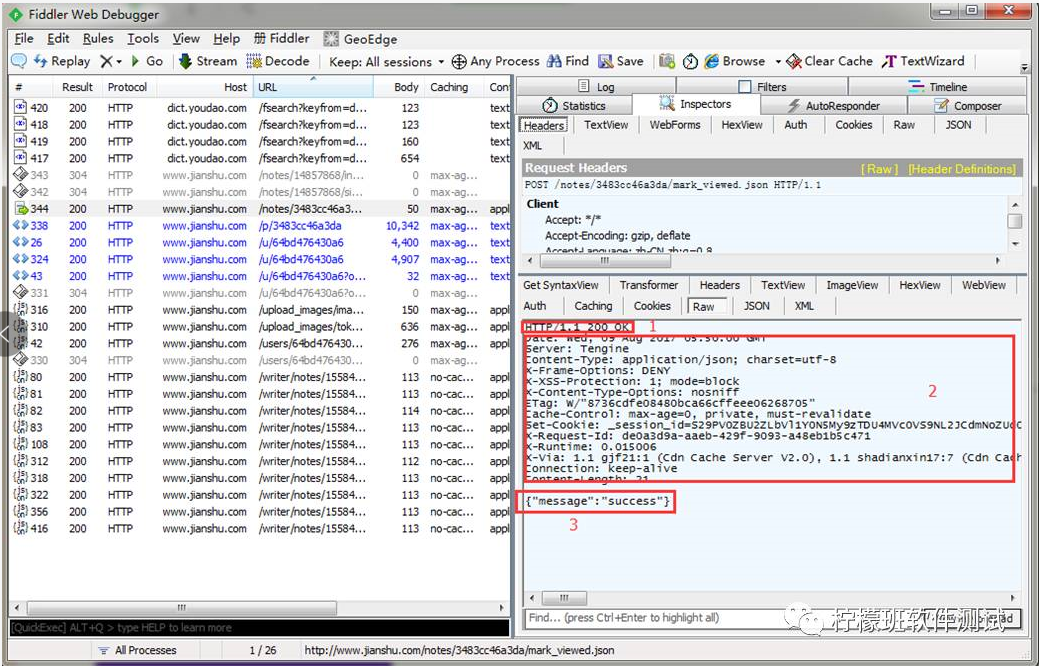Open the File menu

(x=24, y=38)
